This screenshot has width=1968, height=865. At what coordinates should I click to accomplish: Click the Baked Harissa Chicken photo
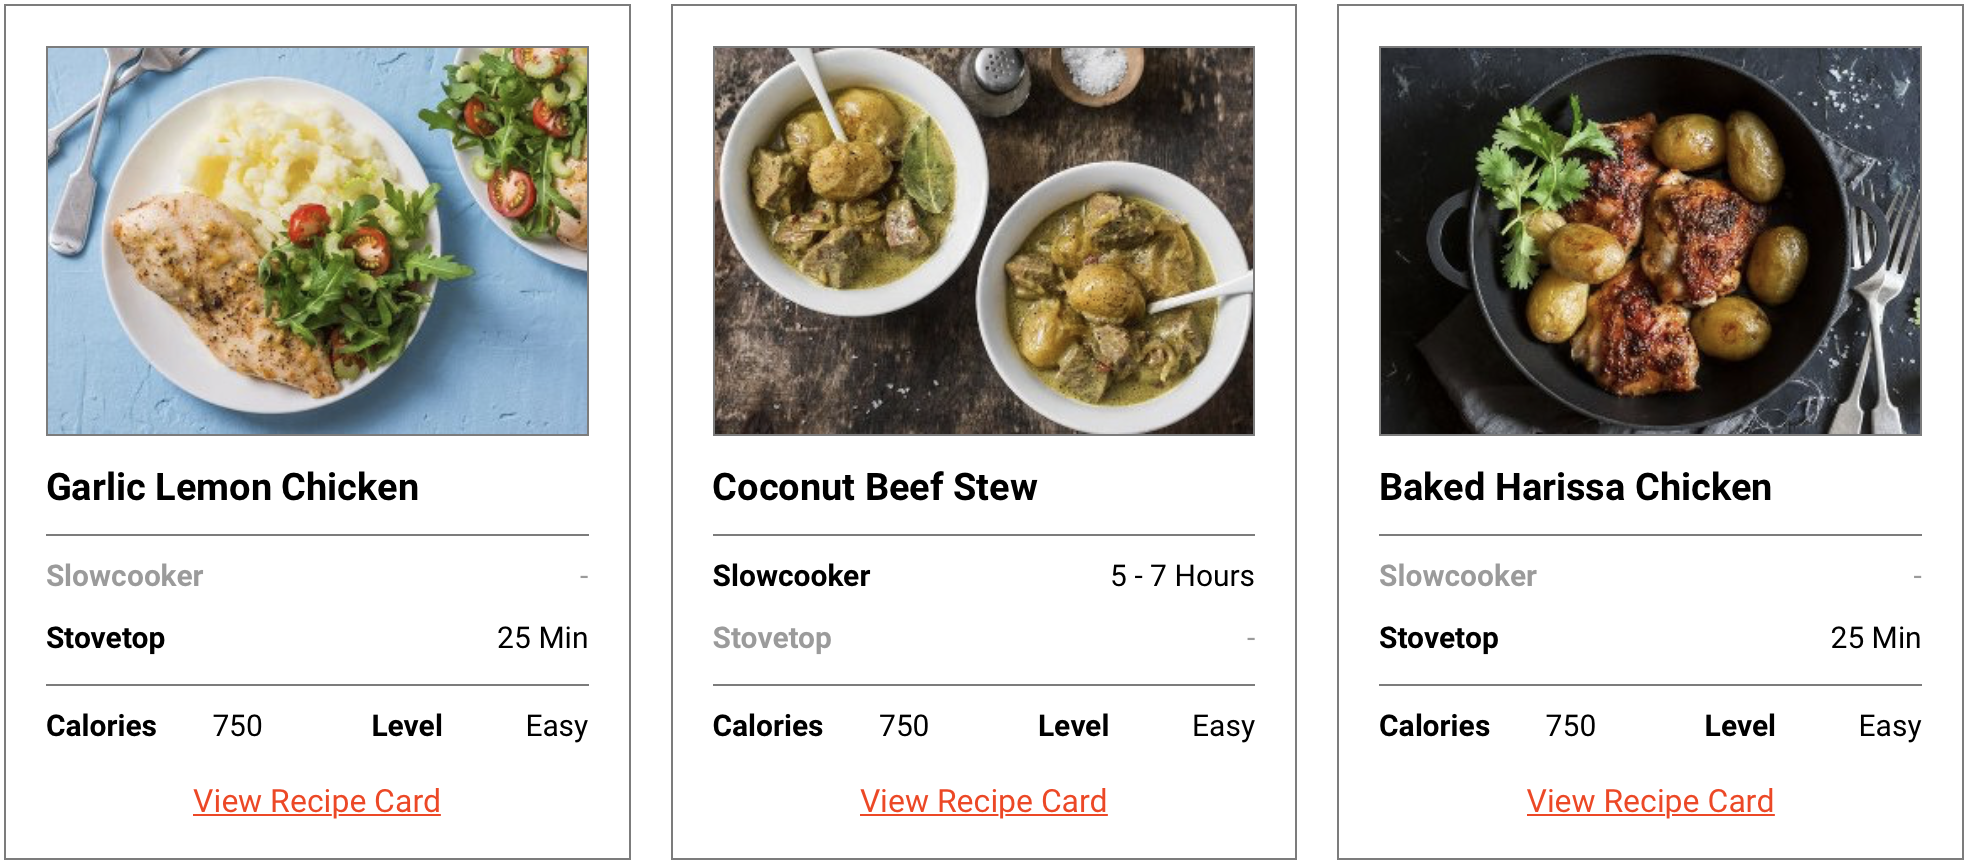[x=1649, y=240]
